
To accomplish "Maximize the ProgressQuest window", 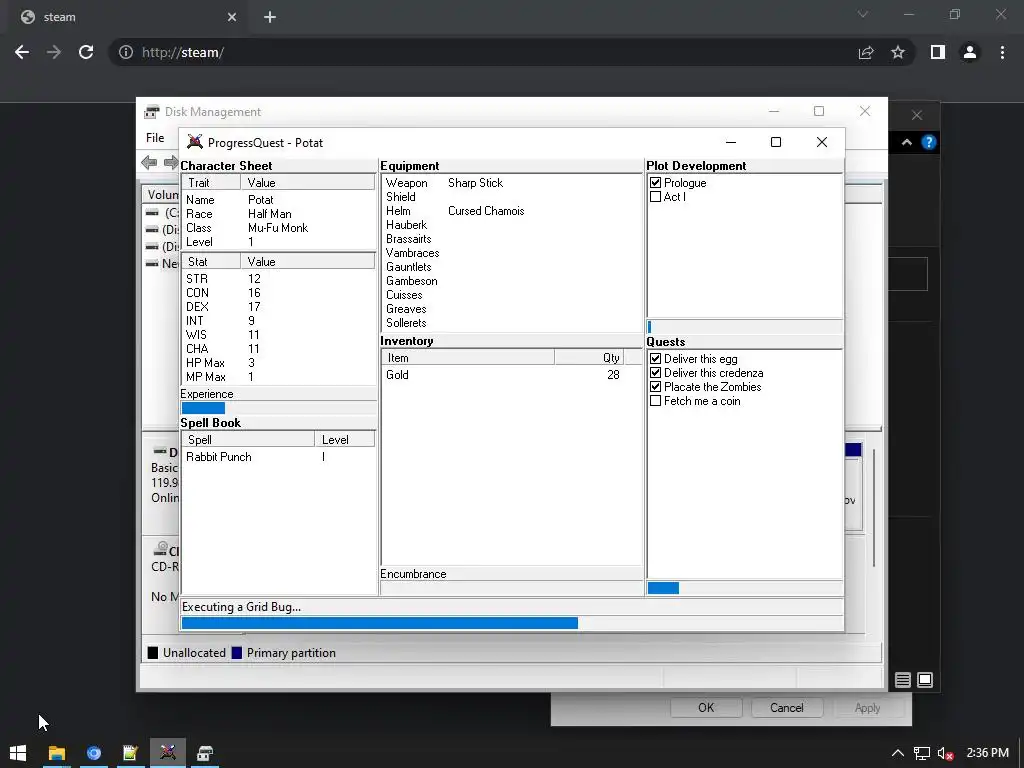I will [x=776, y=142].
